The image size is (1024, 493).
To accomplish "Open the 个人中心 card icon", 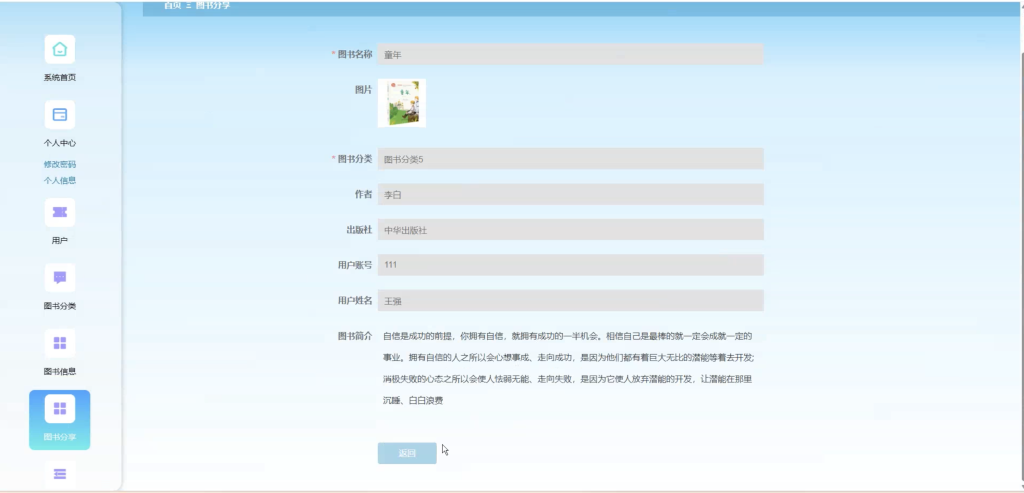I will point(59,115).
